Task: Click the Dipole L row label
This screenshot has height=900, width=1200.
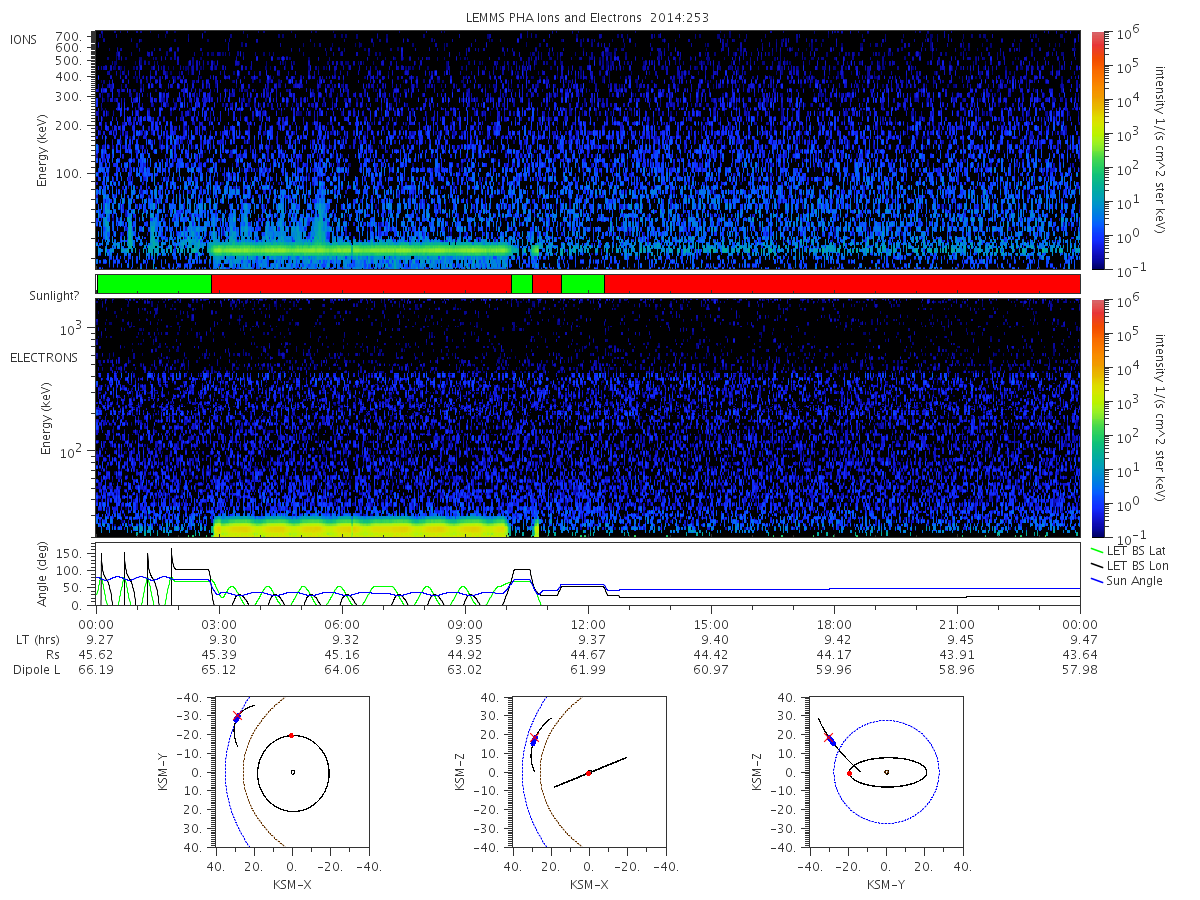Action: click(37, 669)
